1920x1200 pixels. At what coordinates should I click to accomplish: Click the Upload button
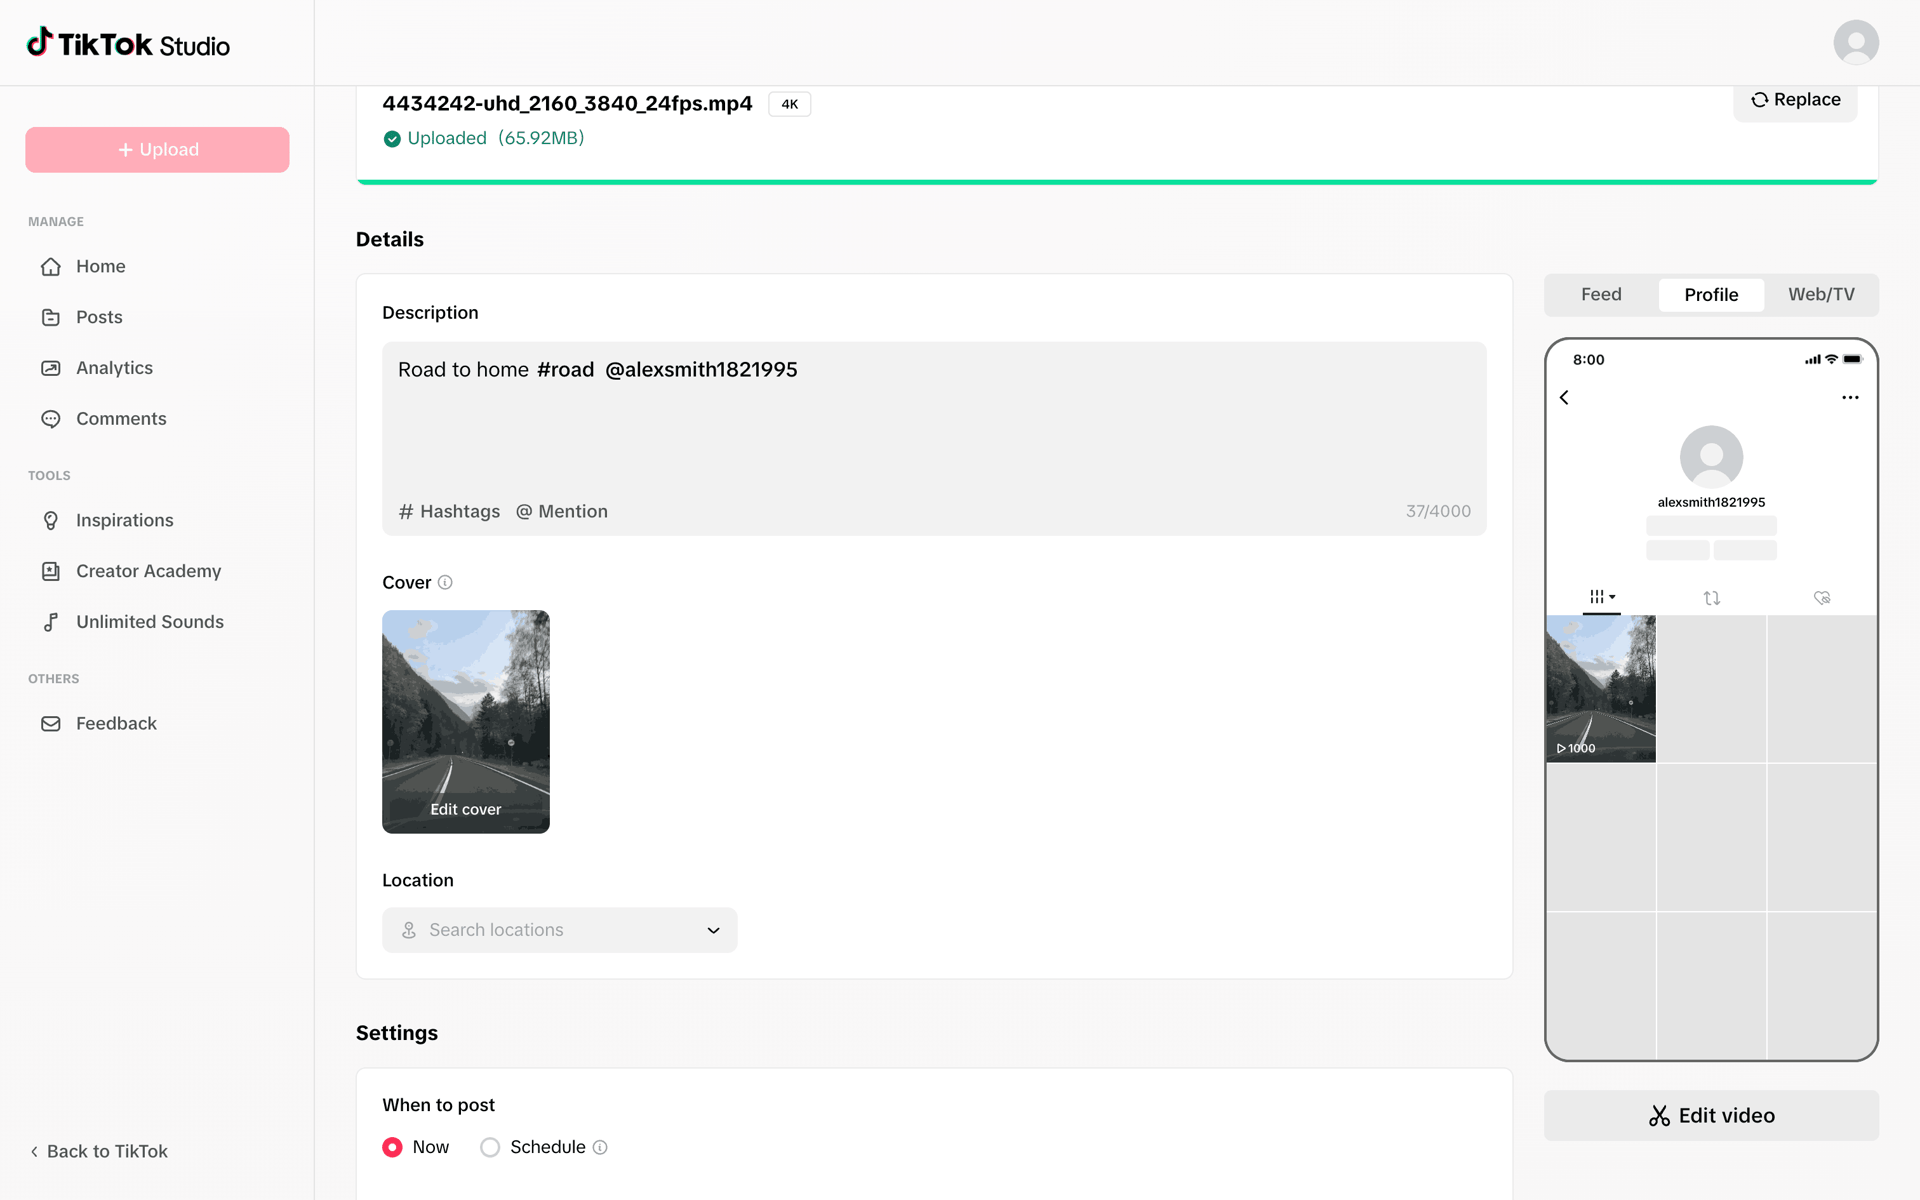click(x=157, y=150)
